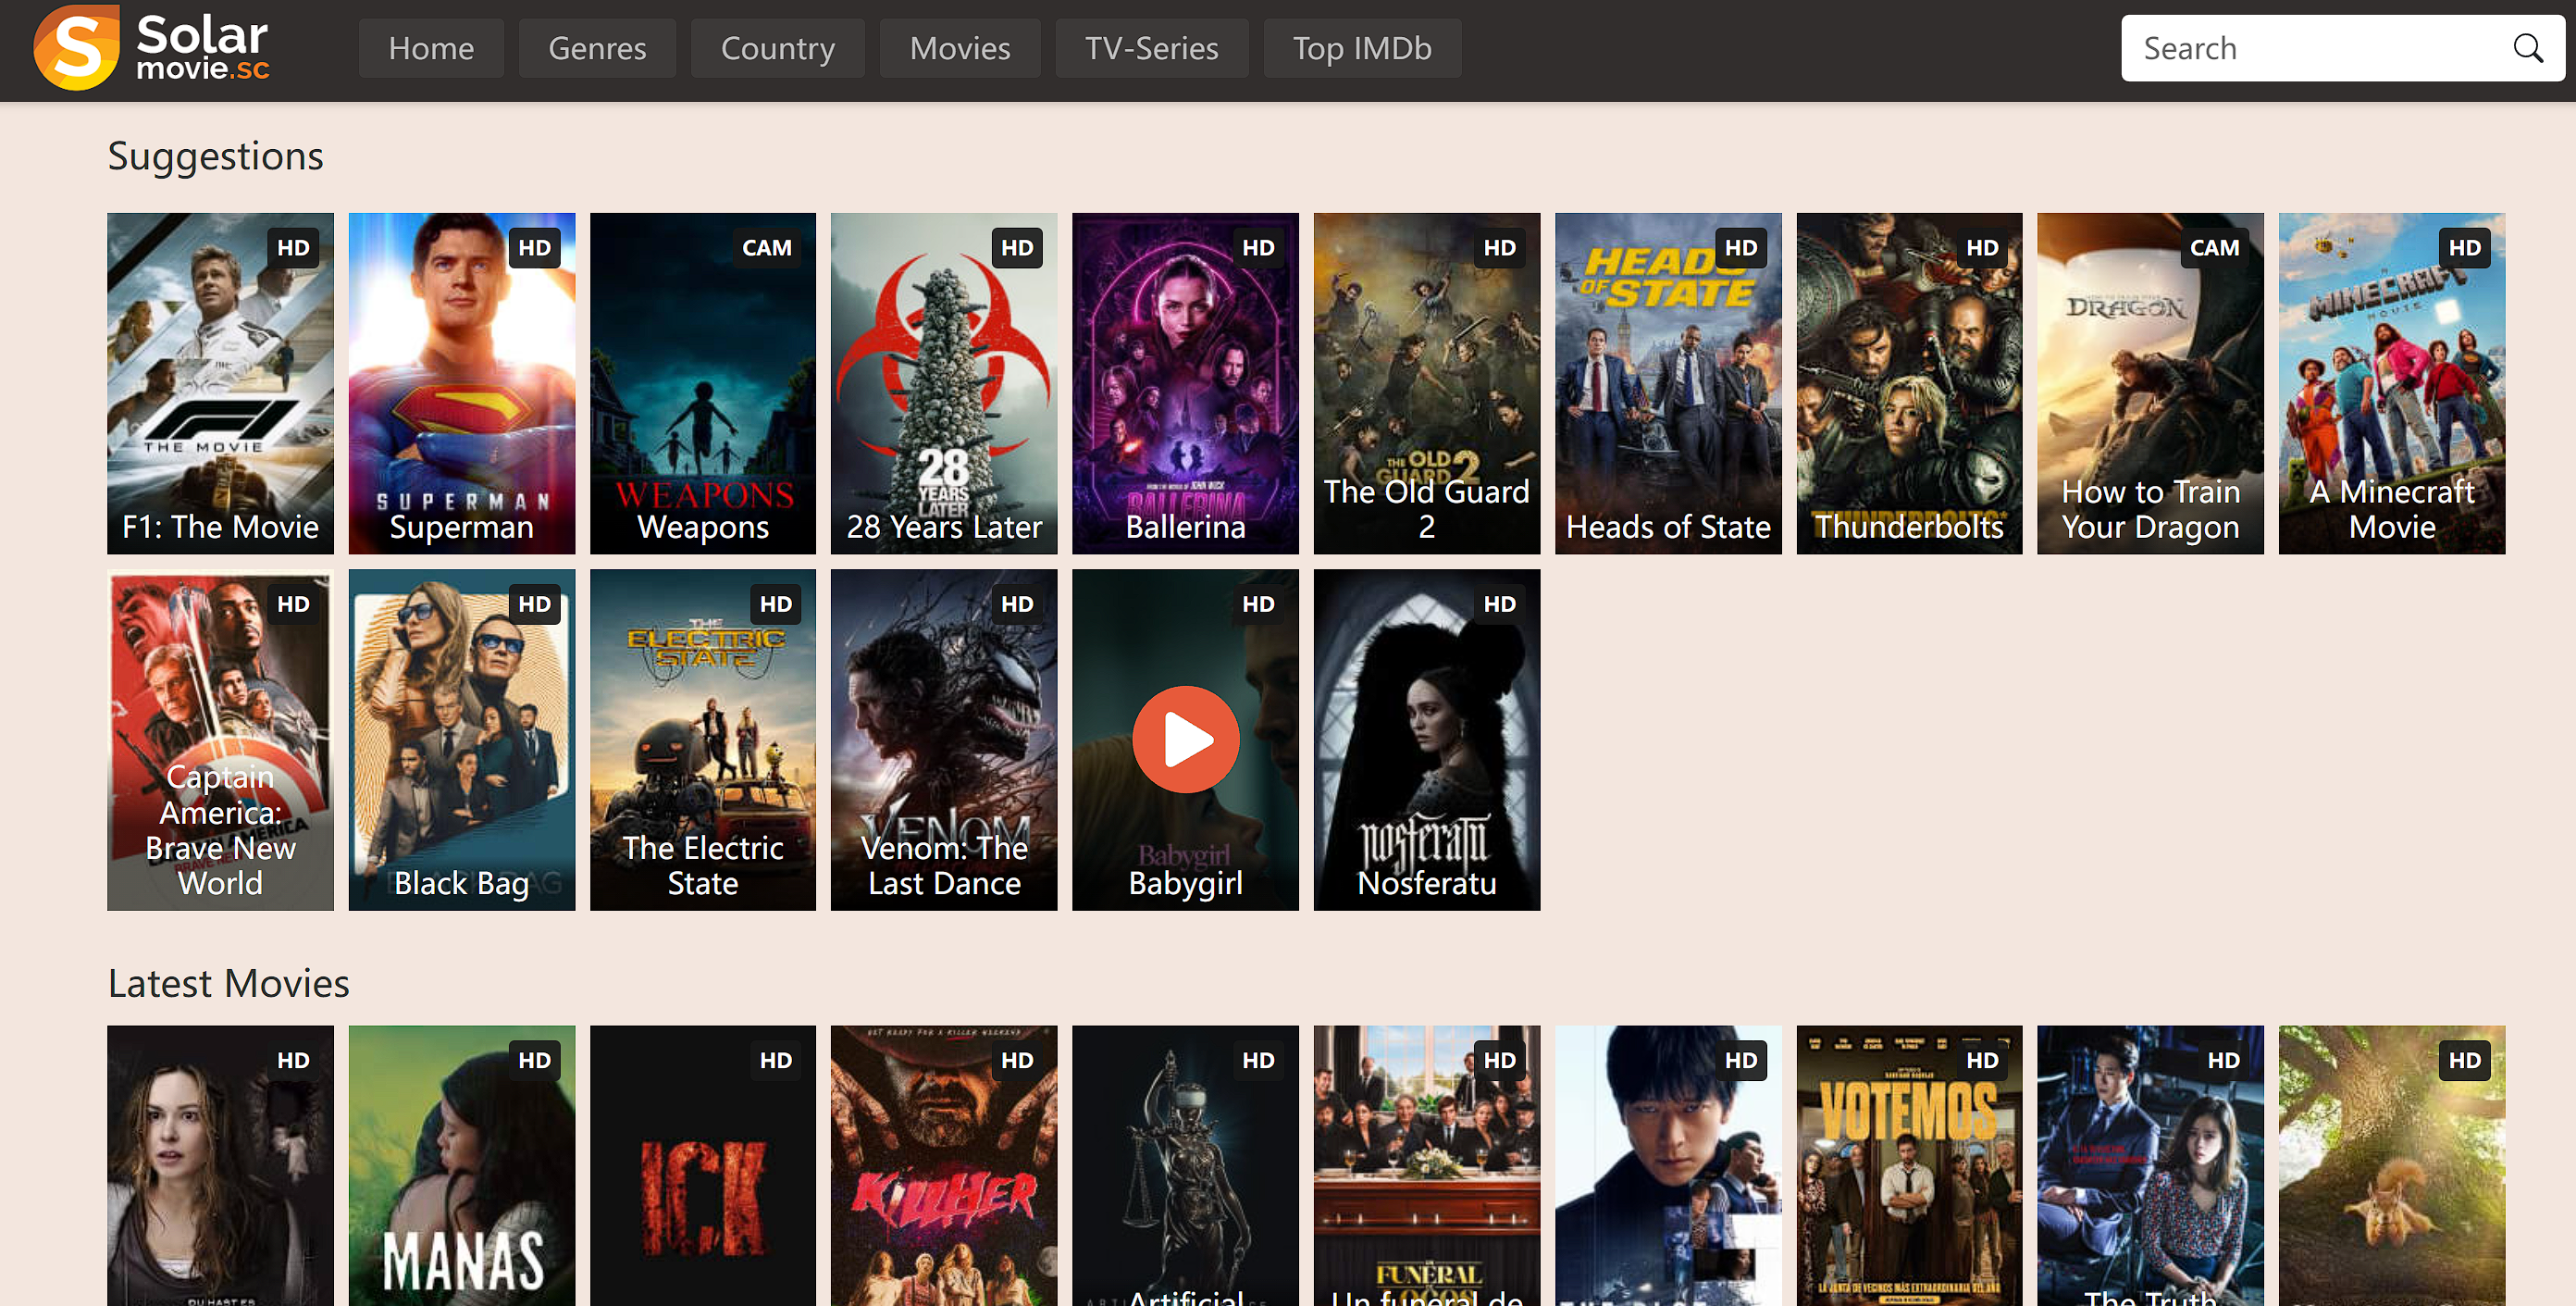Click HD badge on Superman poster
This screenshot has width=2576, height=1306.
click(x=535, y=247)
